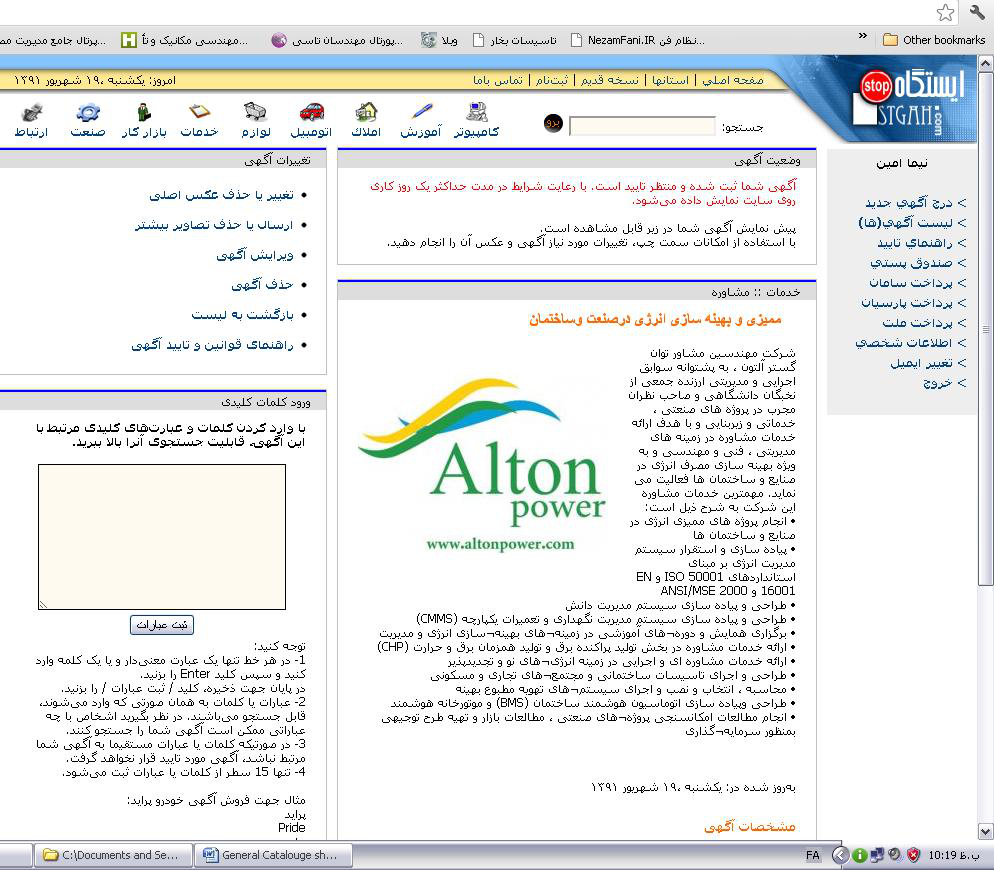Screen dimensions: 994x870
Task: Open the education category icon (آموزش)
Action: (x=421, y=112)
